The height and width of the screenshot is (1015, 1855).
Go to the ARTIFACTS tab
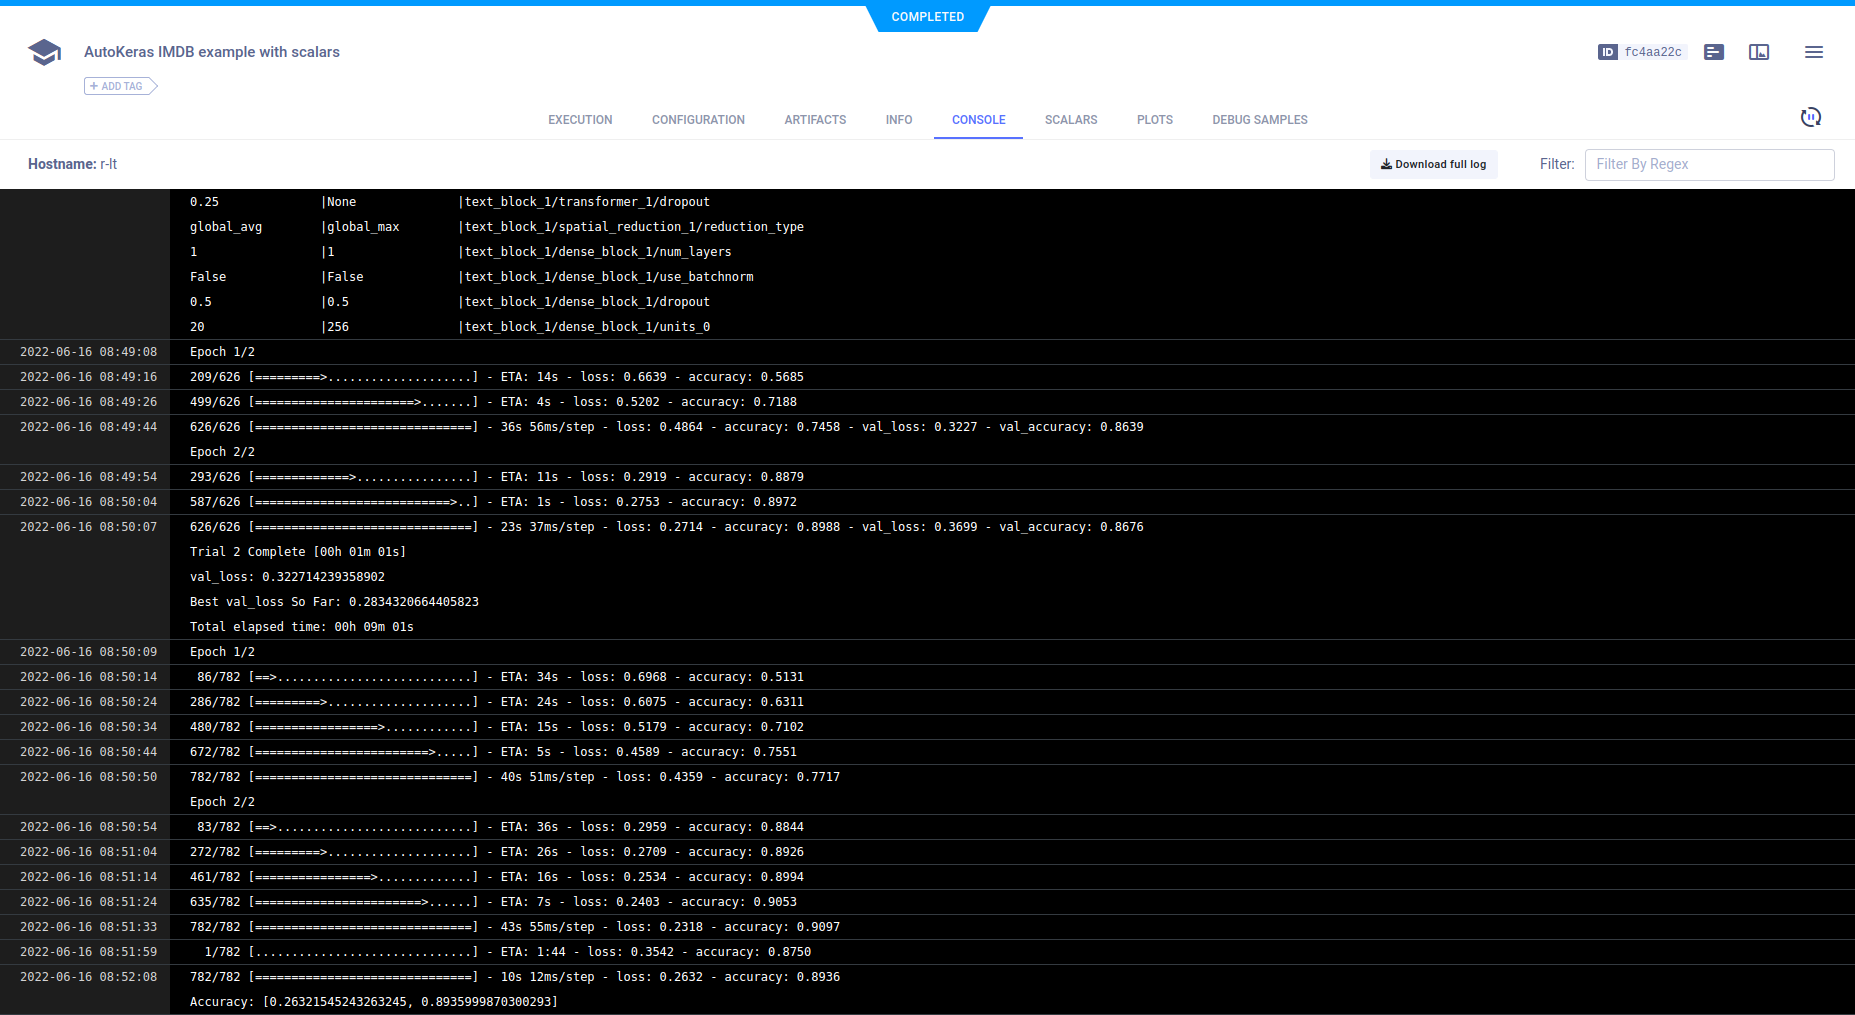coord(815,120)
